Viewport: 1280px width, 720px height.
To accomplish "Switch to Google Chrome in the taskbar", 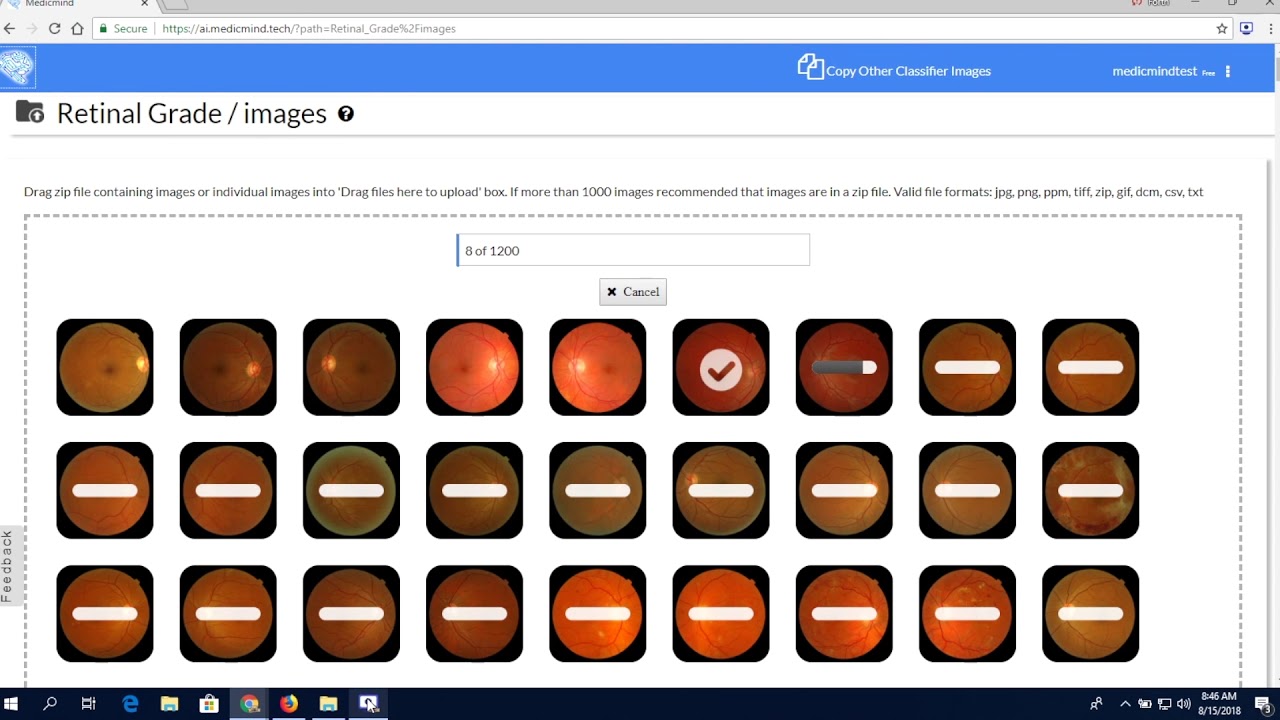I will pyautogui.click(x=249, y=704).
